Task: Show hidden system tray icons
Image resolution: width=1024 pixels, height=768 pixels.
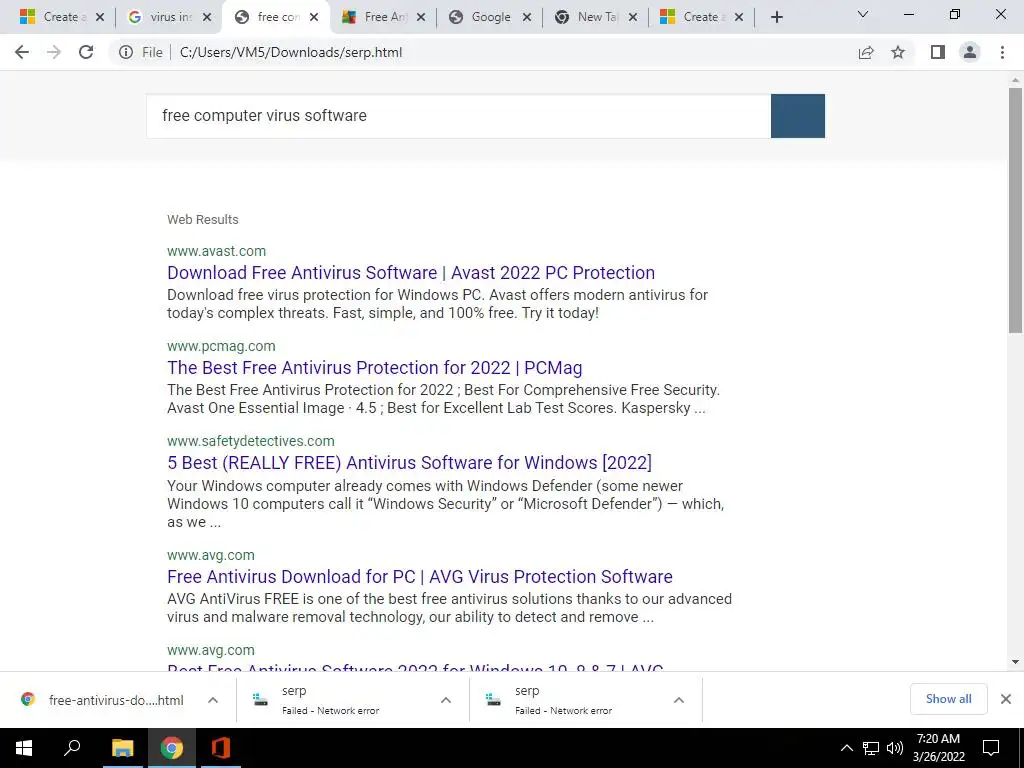Action: pyautogui.click(x=846, y=748)
